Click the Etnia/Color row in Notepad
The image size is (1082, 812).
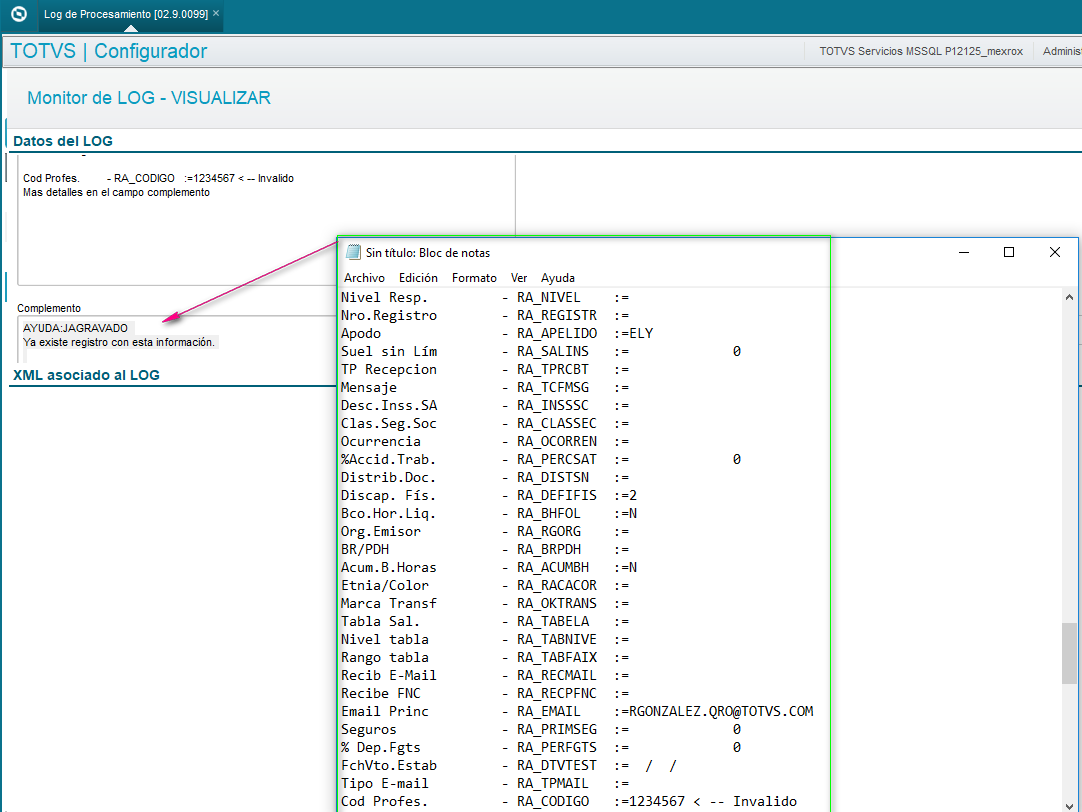[485, 585]
